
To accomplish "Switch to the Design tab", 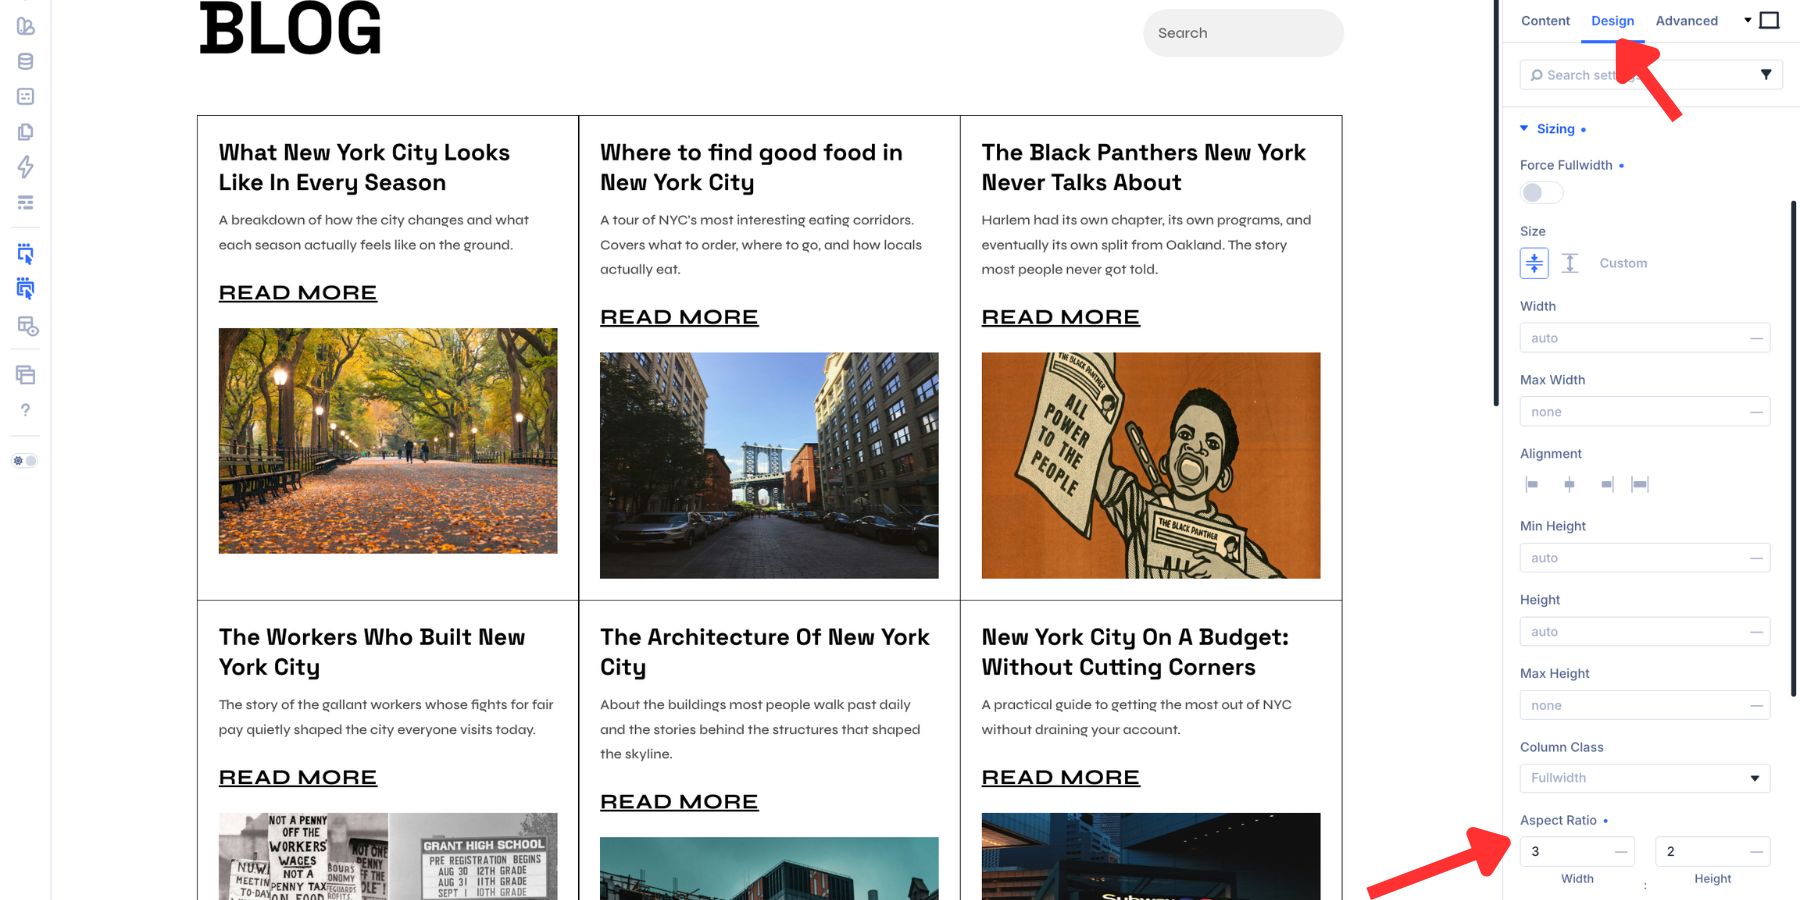I will pos(1612,21).
